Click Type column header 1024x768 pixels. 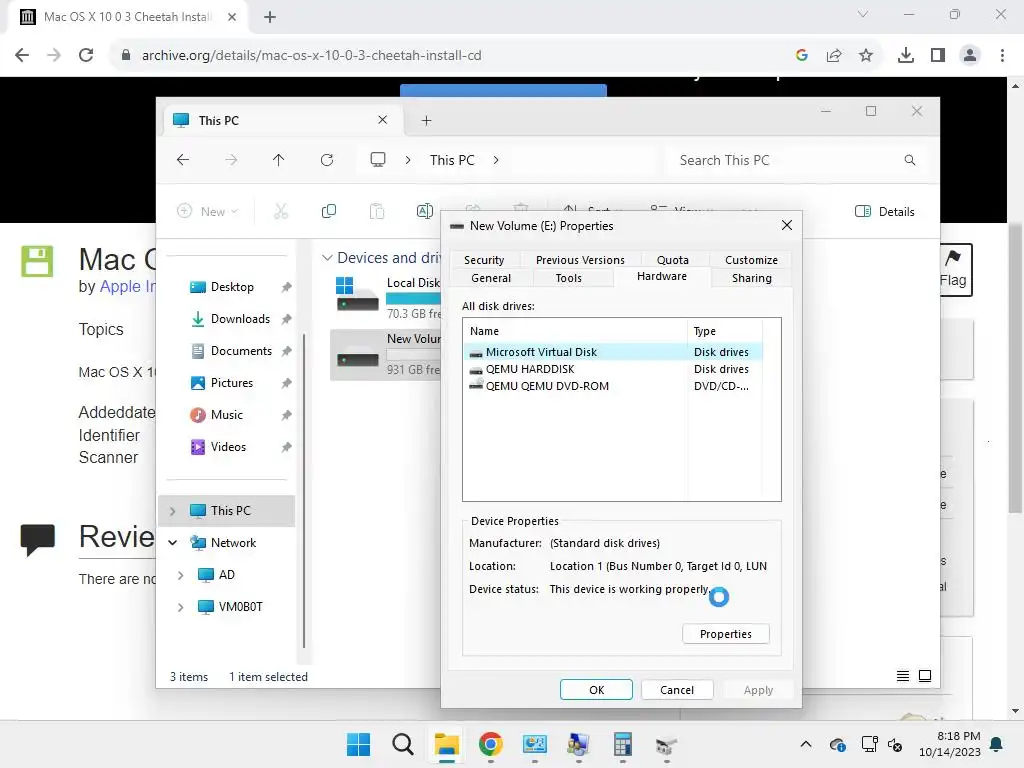725,331
